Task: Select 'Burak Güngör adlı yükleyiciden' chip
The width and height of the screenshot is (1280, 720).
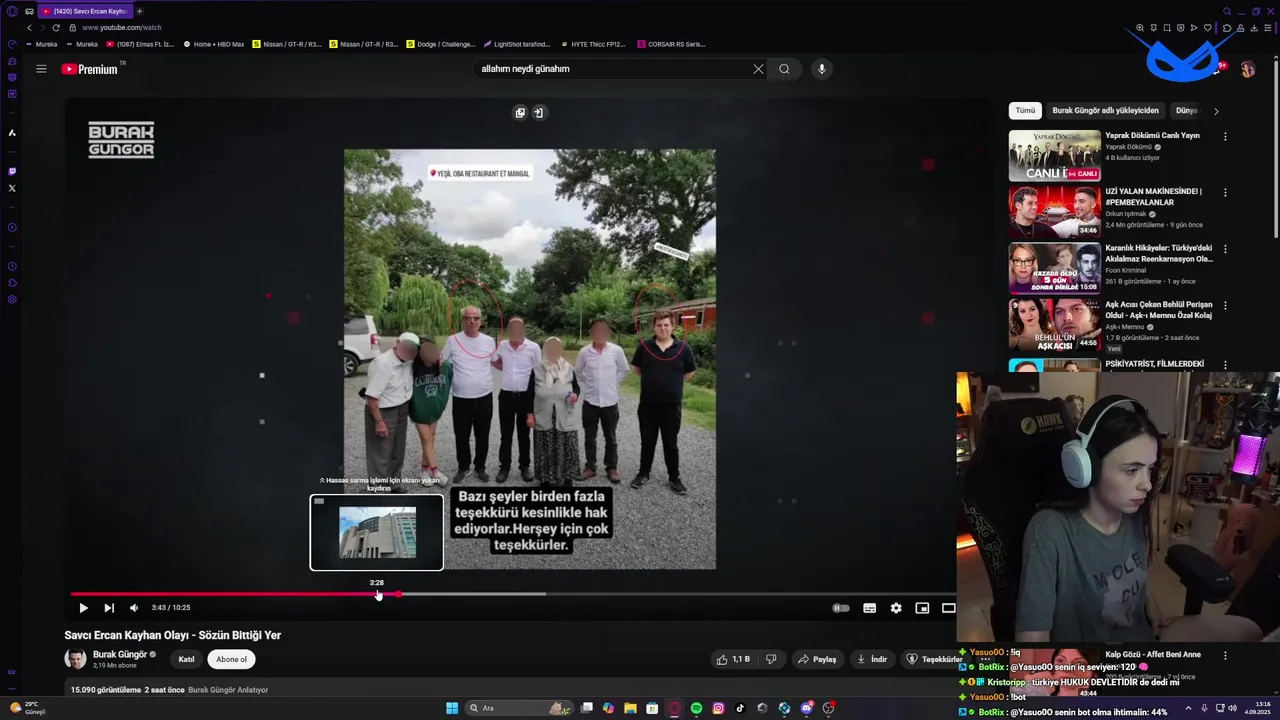Action: point(1105,111)
